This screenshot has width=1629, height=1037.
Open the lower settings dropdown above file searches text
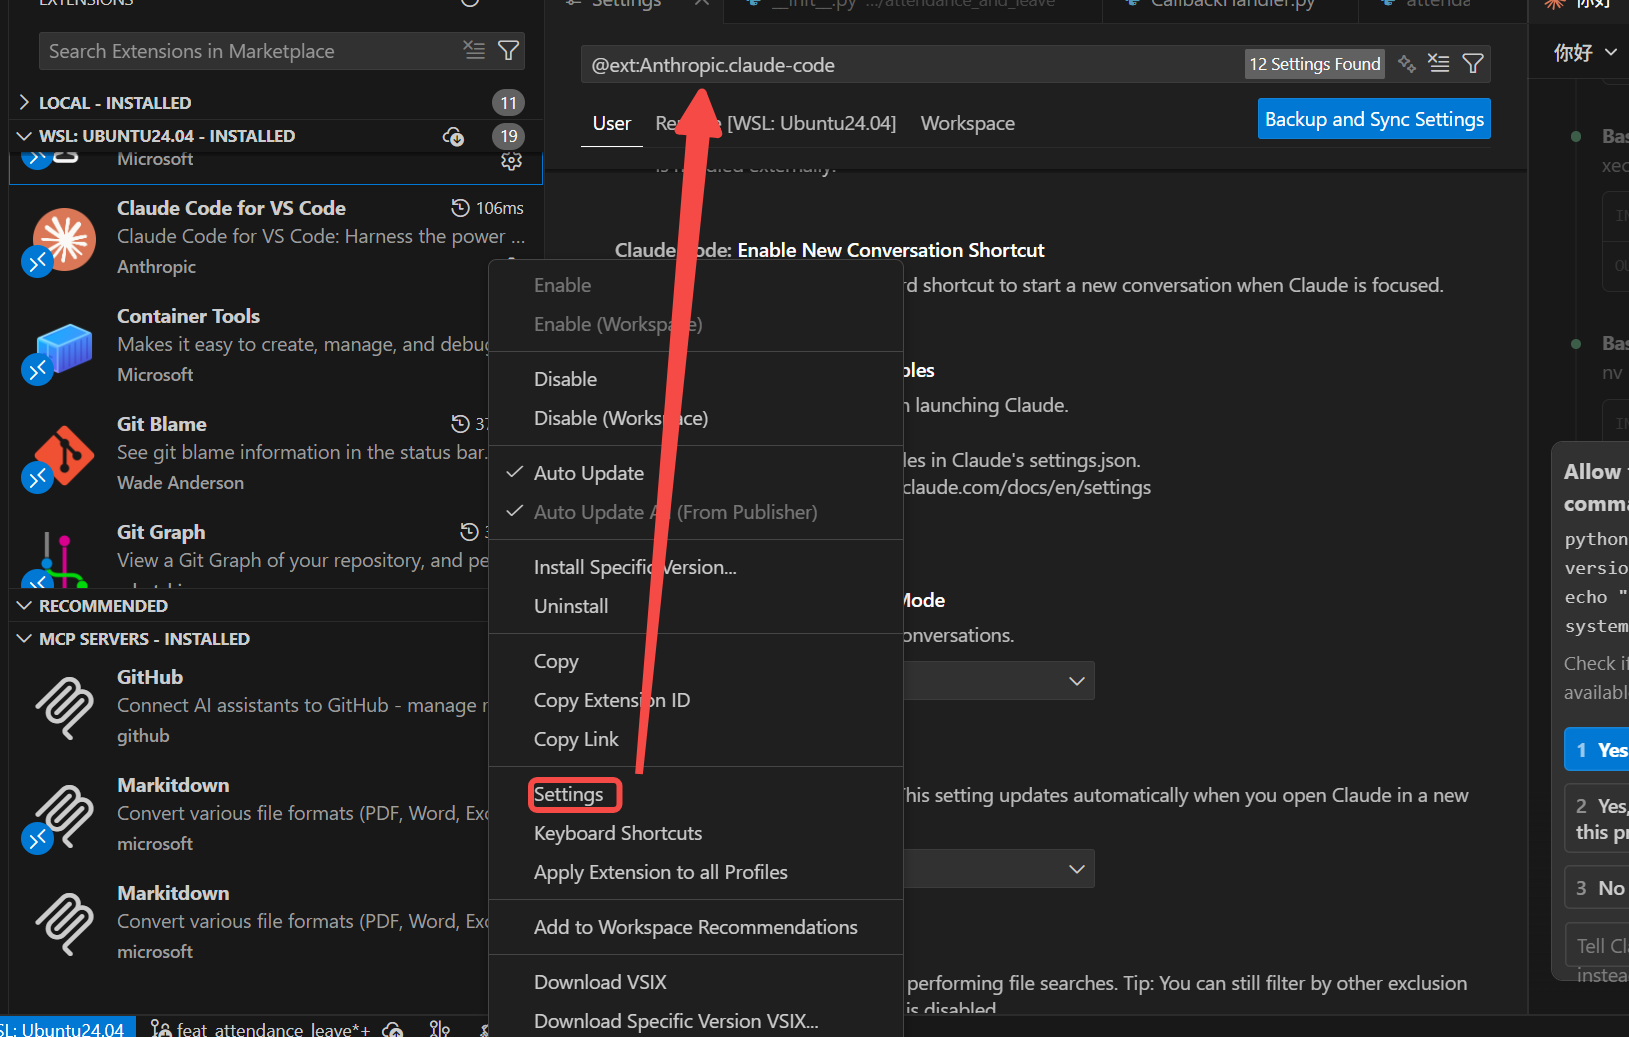pos(999,869)
